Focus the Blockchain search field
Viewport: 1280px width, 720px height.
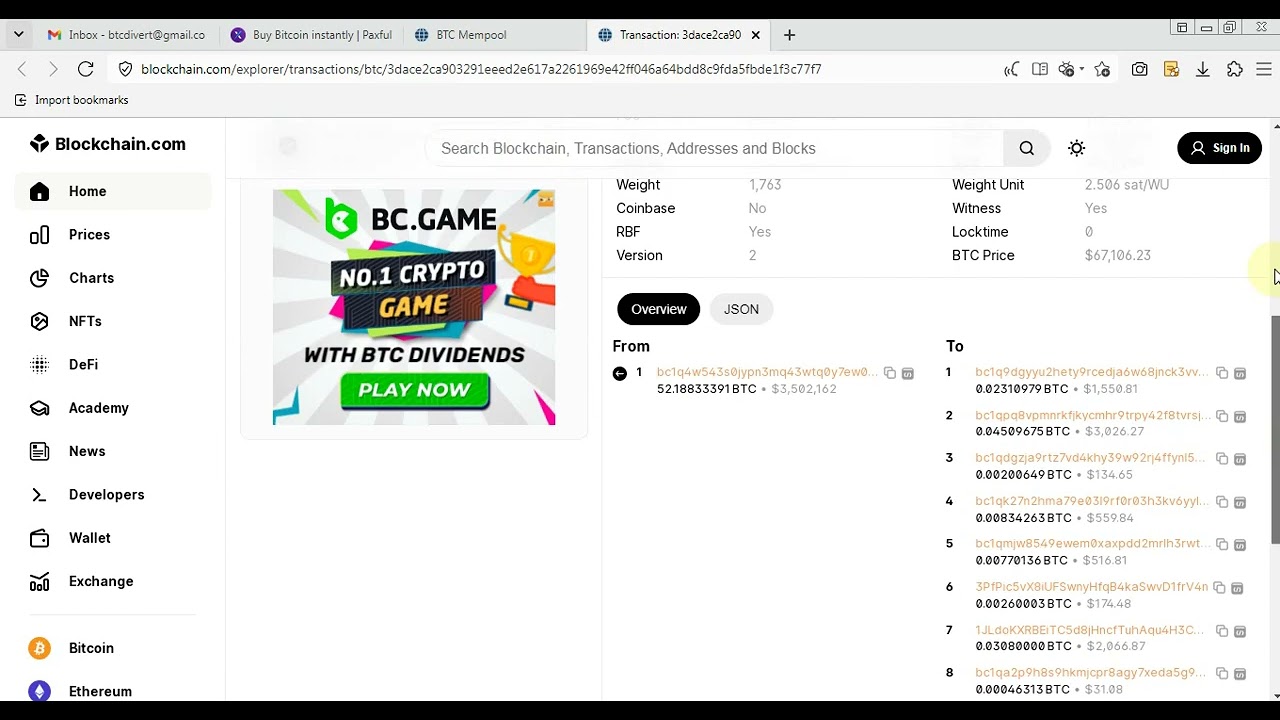point(715,148)
